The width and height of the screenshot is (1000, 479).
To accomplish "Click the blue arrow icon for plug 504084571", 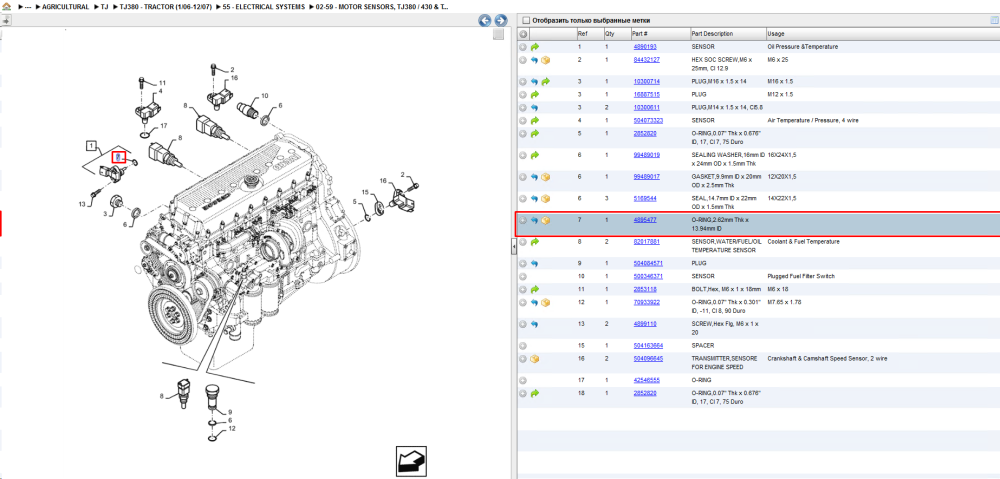I will click(534, 263).
